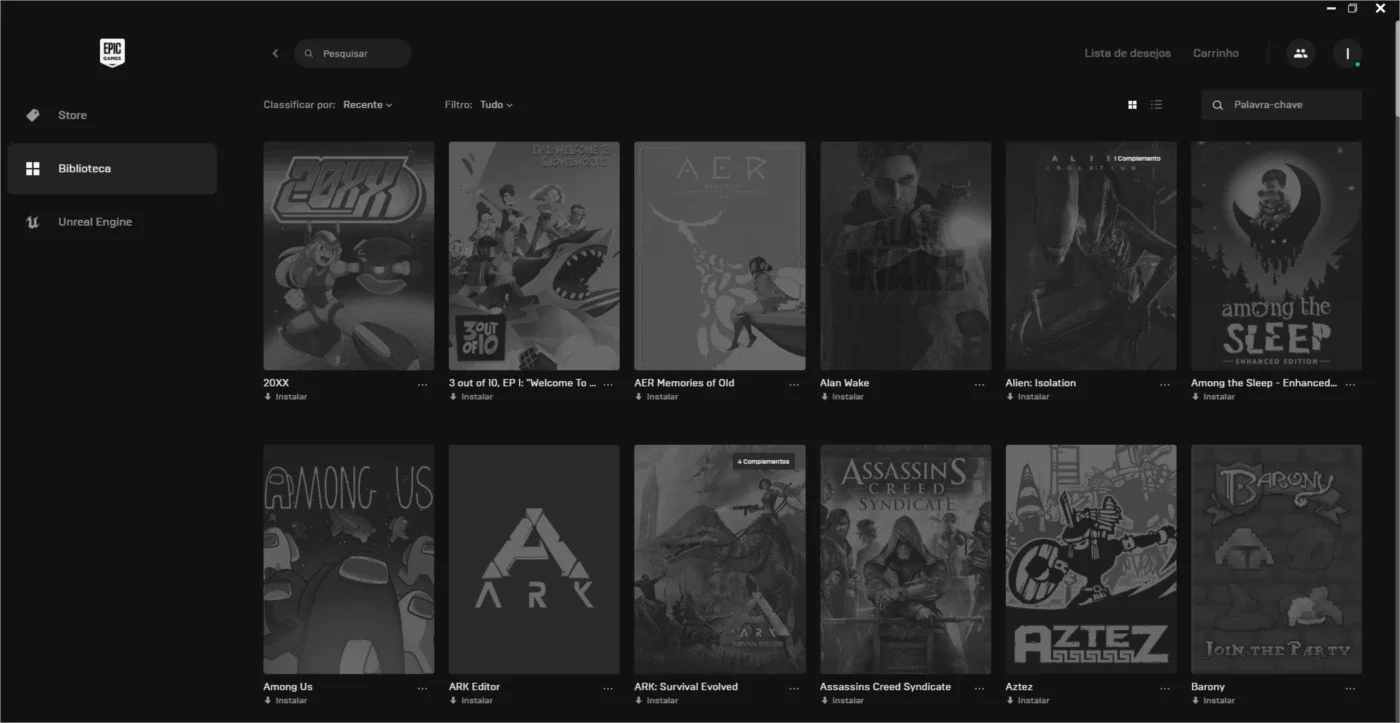Restore down the launcher window
1400x723 pixels.
click(1353, 8)
